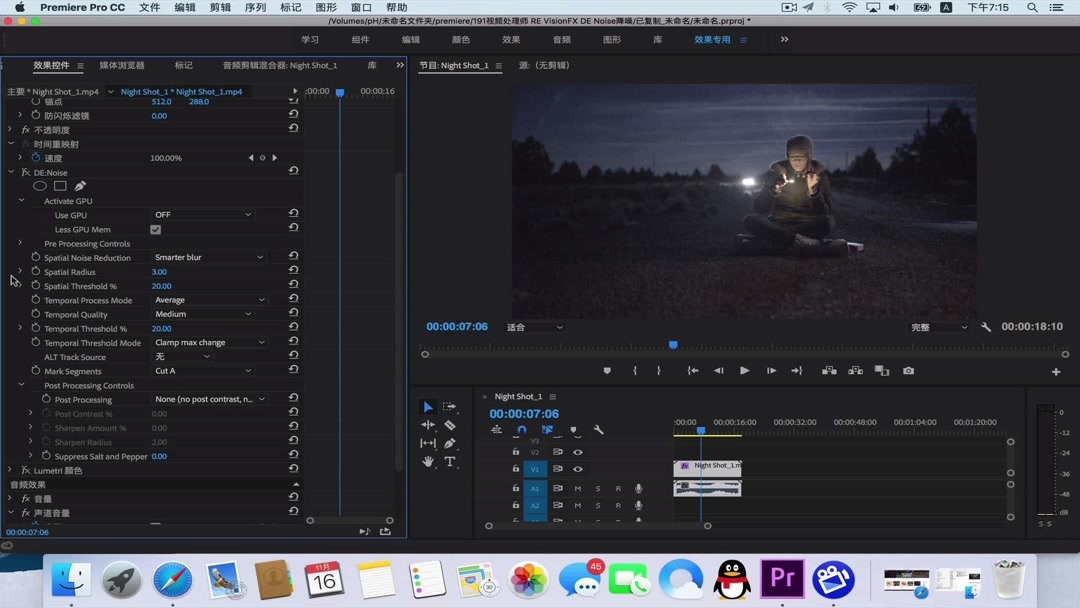Expand the Pre Processing Controls group

(x=20, y=243)
